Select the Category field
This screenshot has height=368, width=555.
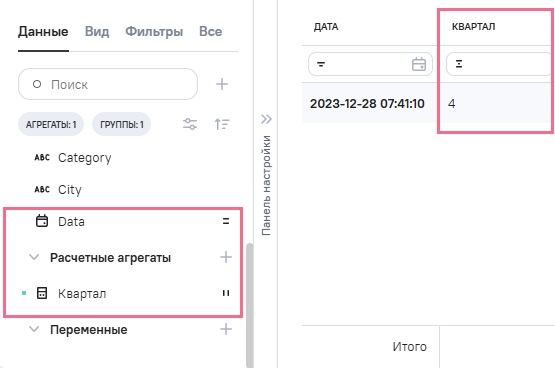point(85,157)
